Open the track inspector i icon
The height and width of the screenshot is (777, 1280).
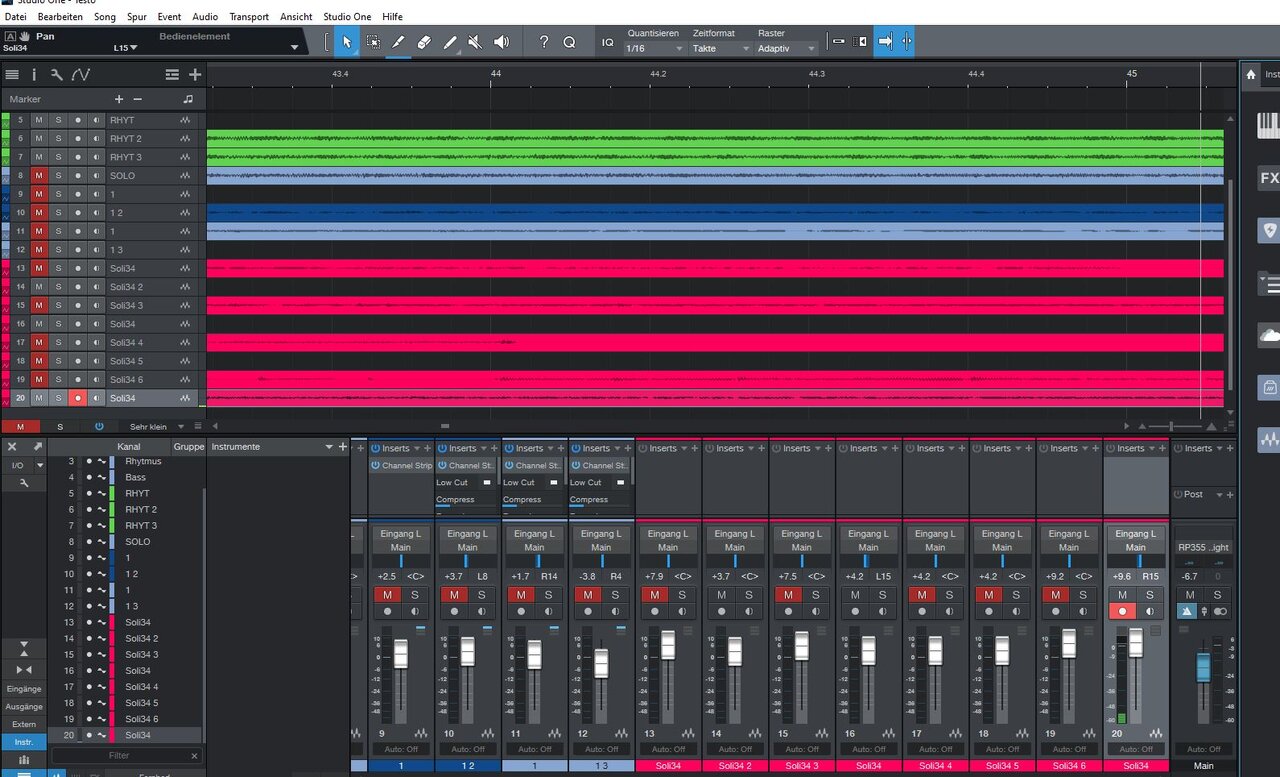tap(34, 74)
